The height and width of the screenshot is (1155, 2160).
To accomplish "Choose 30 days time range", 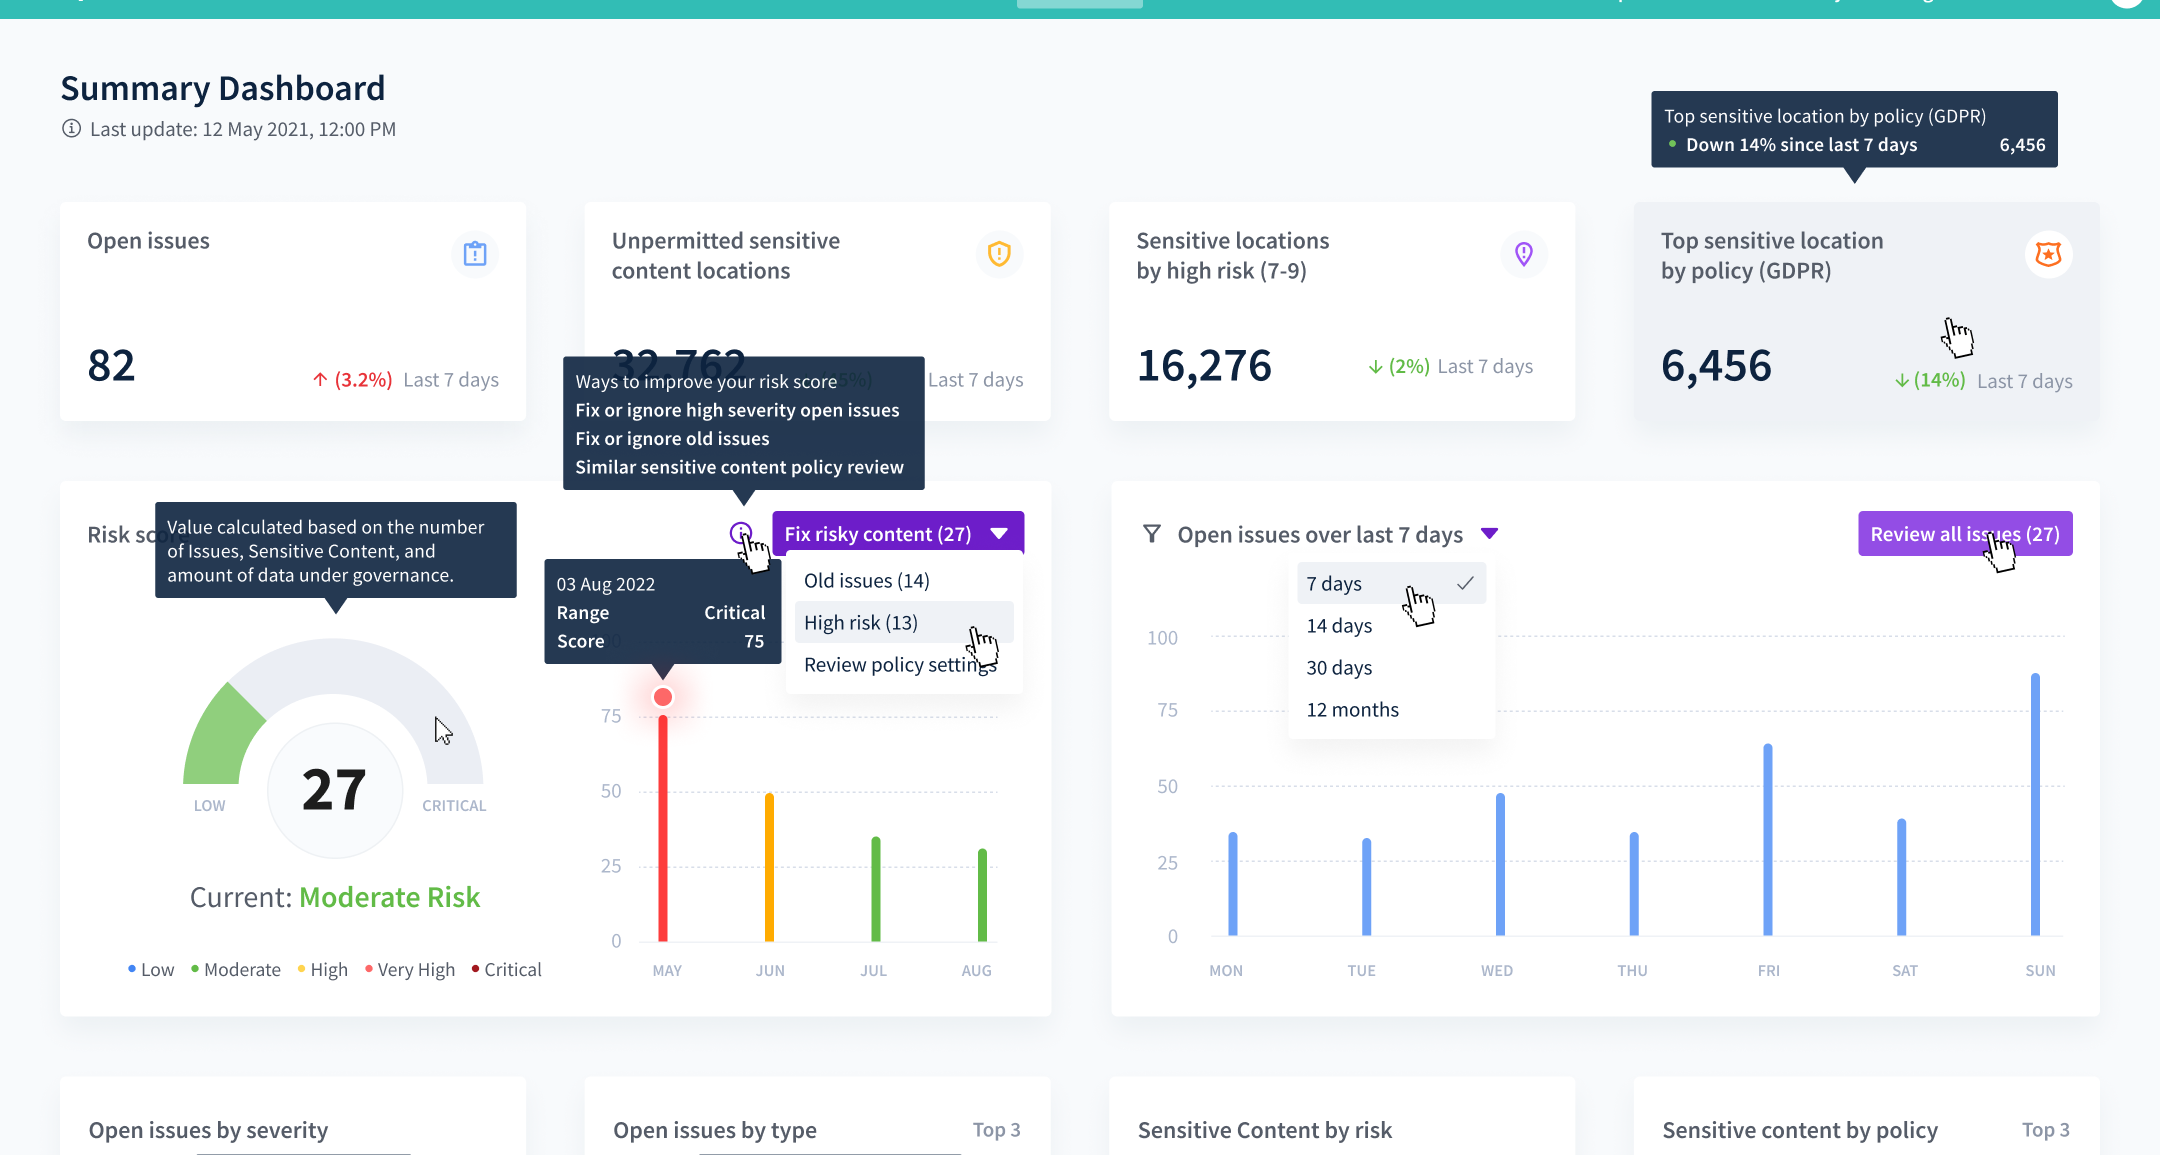I will (1391, 668).
